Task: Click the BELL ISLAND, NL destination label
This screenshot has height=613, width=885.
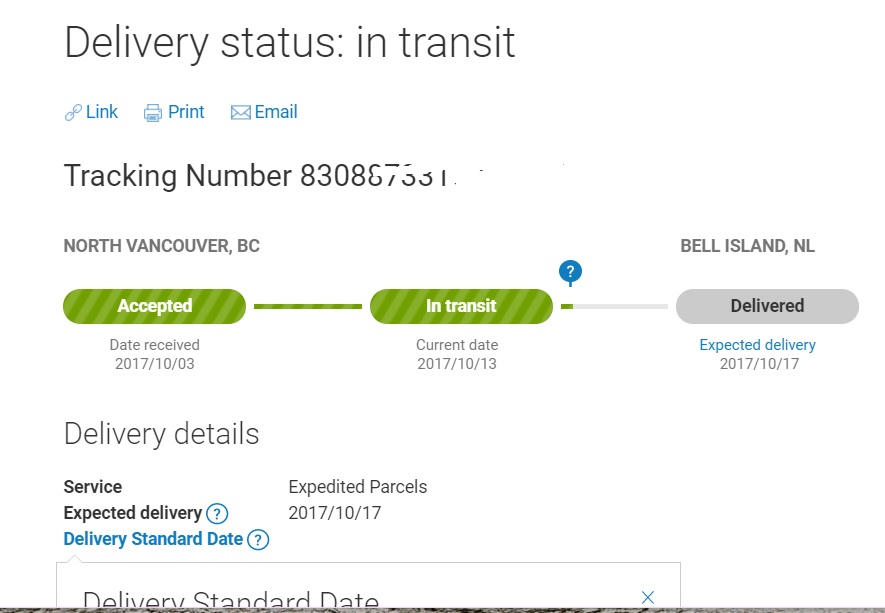Action: tap(747, 246)
